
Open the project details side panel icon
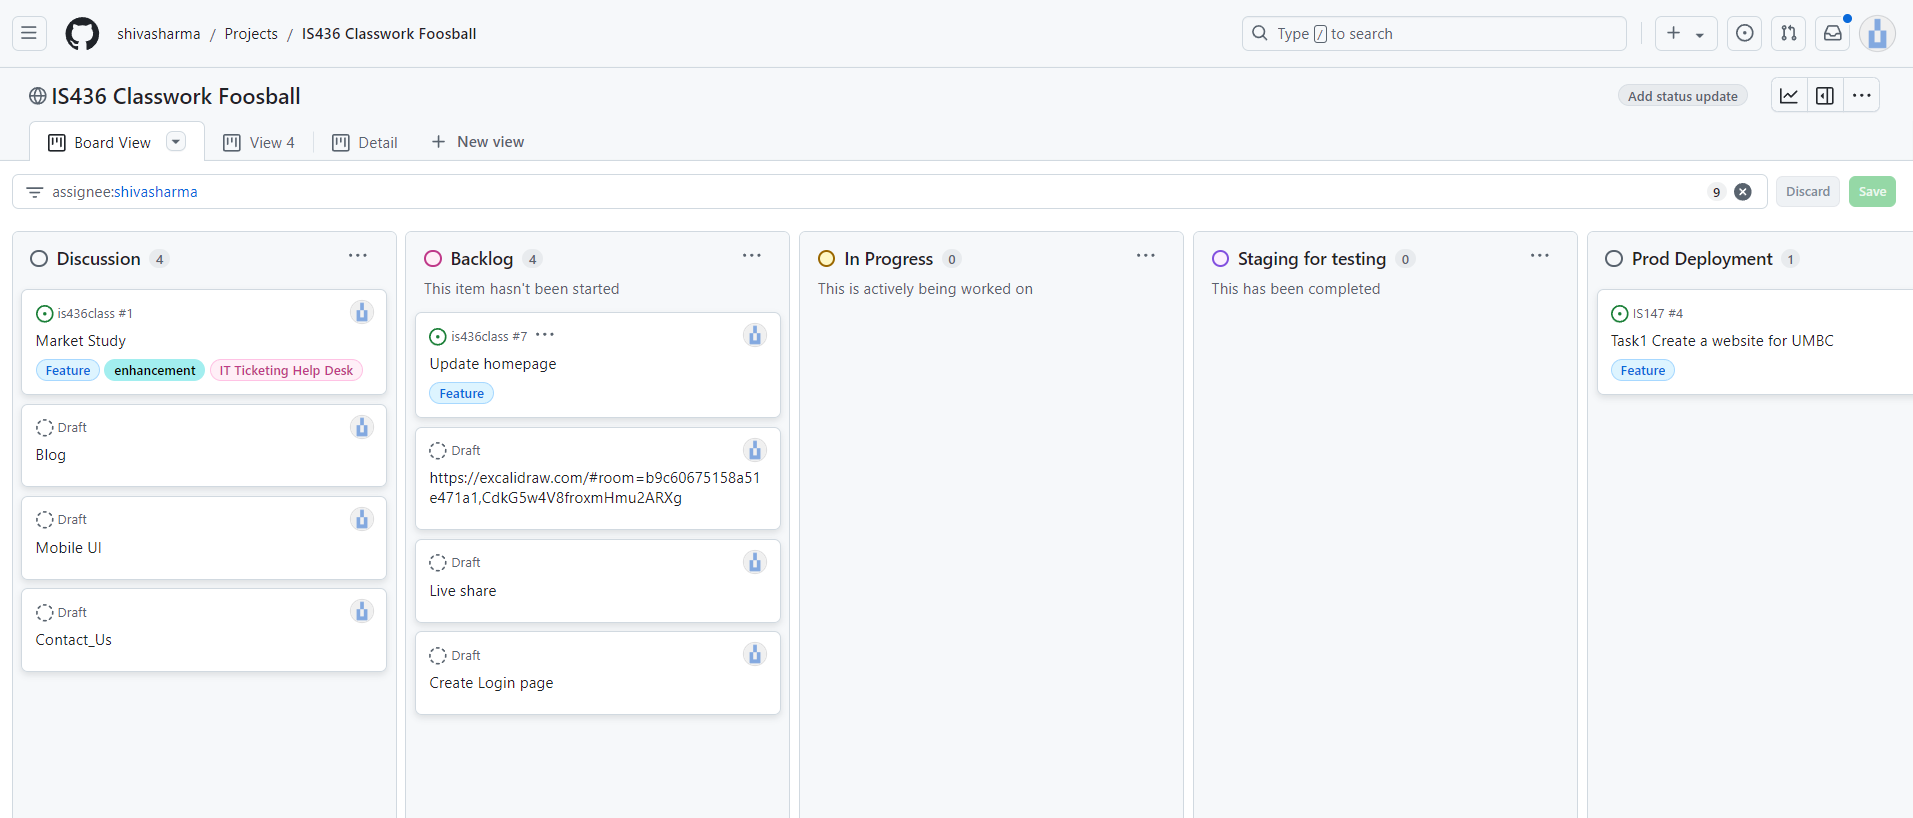click(x=1825, y=96)
